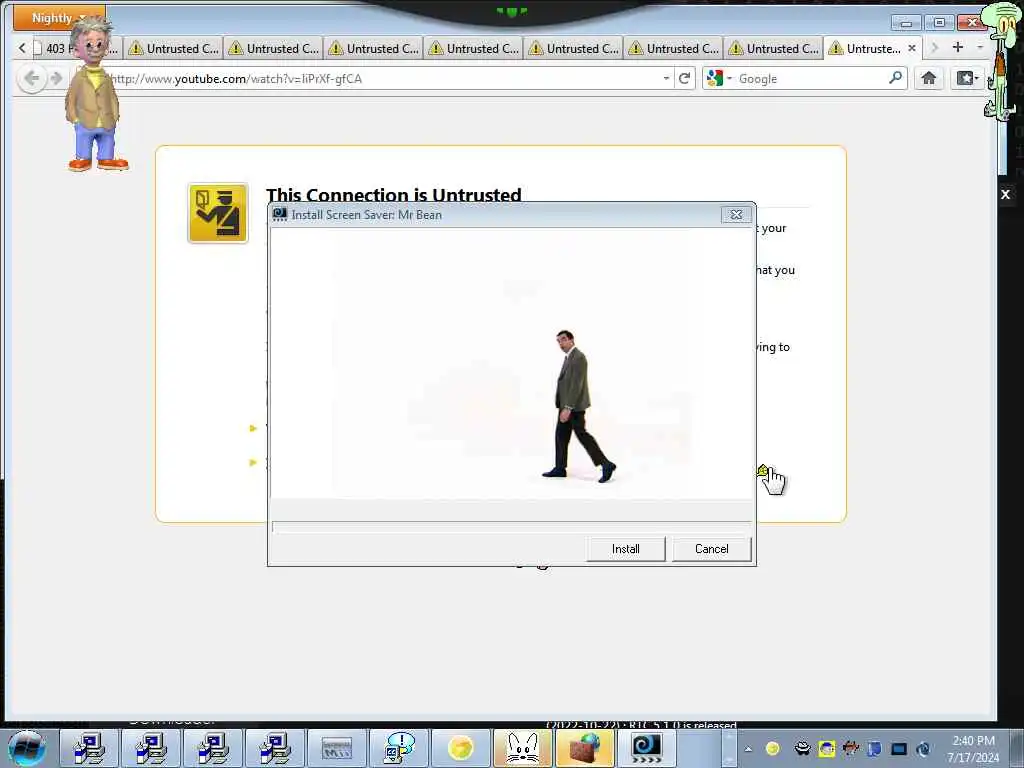Click the yellow-framed face tray icon
The height and width of the screenshot is (768, 1024).
pyautogui.click(x=827, y=748)
